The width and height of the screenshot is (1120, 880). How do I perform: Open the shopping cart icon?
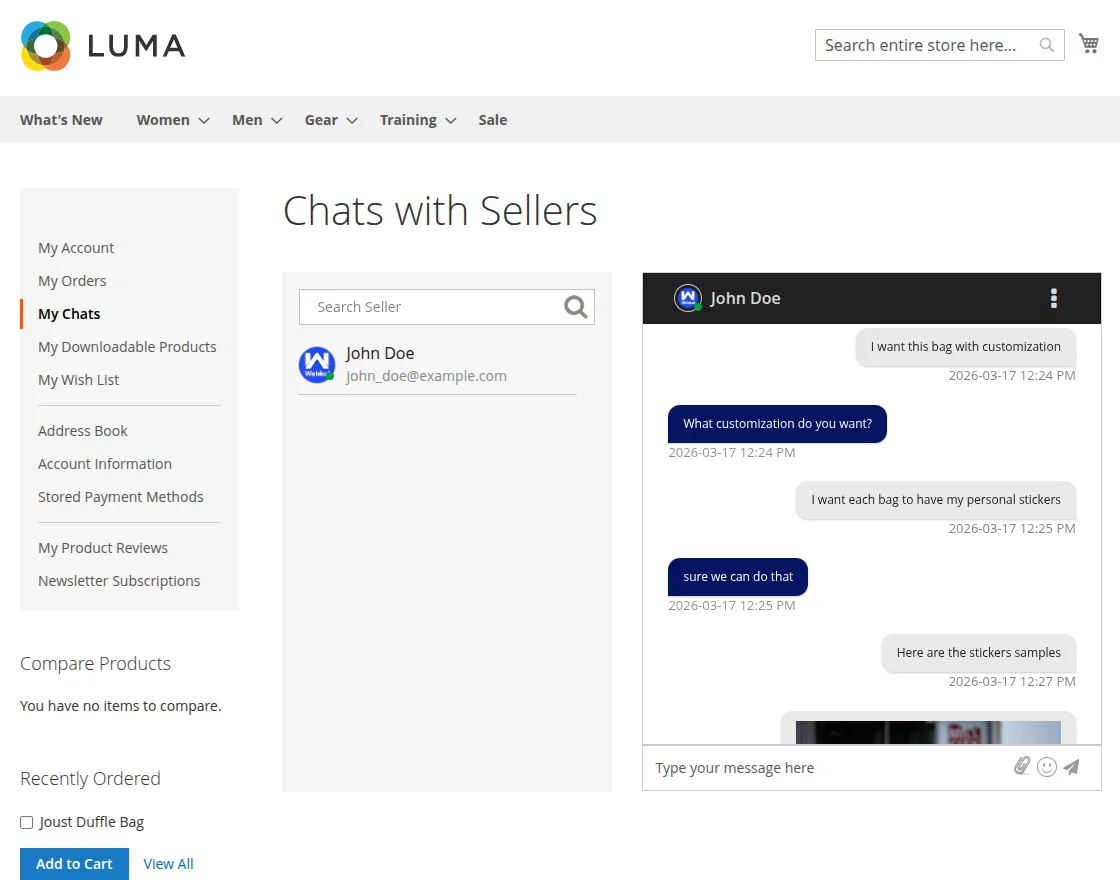click(1089, 44)
